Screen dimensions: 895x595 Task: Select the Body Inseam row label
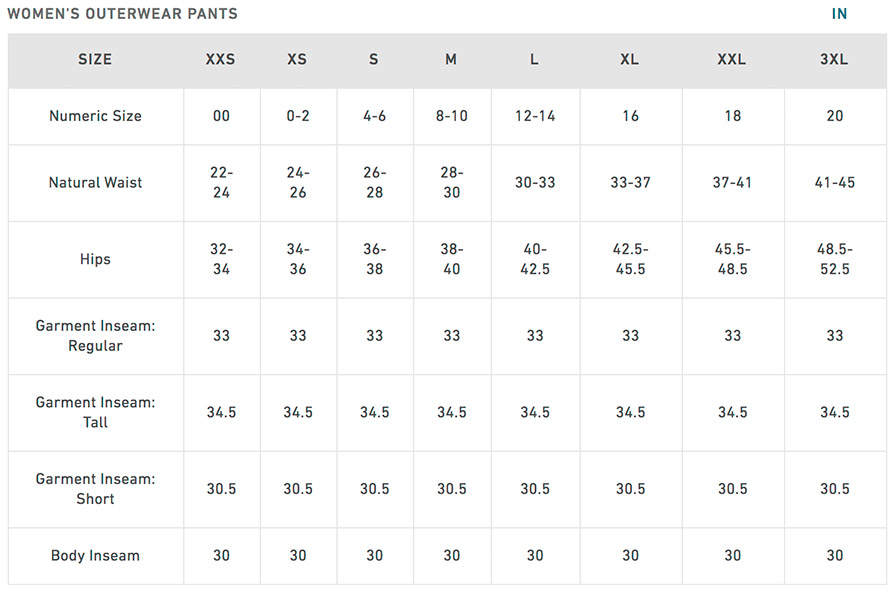tap(95, 556)
